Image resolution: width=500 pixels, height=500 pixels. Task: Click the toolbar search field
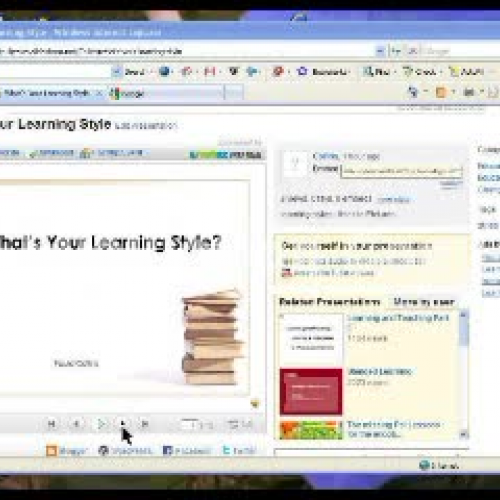pos(55,71)
